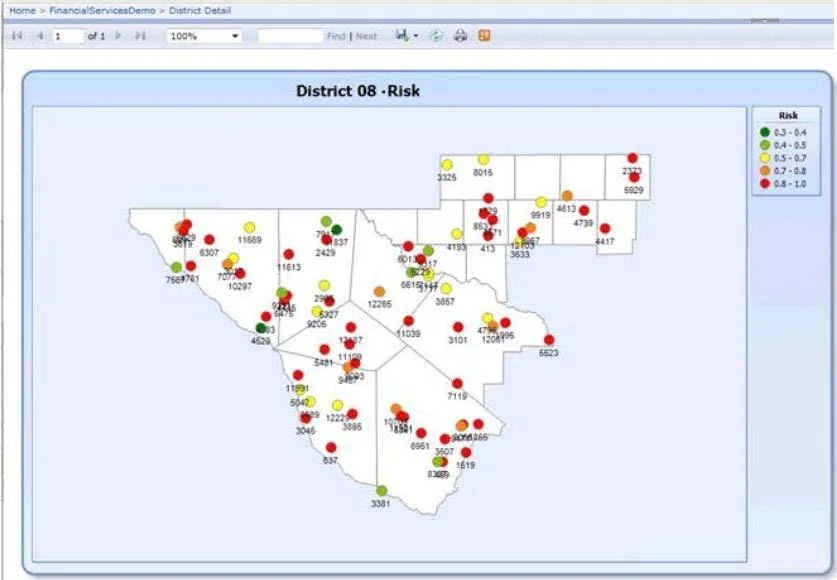
Task: Select light green marker labeled 7669
Action: pyautogui.click(x=176, y=267)
